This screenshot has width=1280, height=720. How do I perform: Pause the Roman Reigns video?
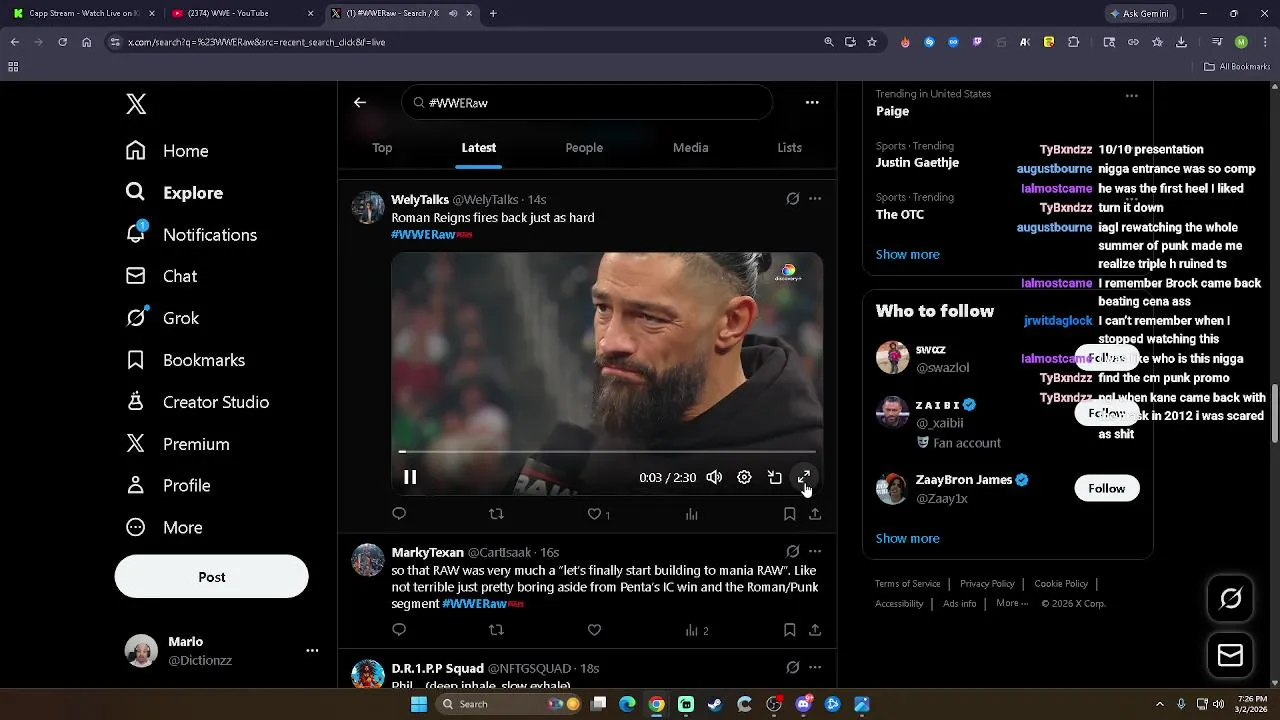click(410, 478)
